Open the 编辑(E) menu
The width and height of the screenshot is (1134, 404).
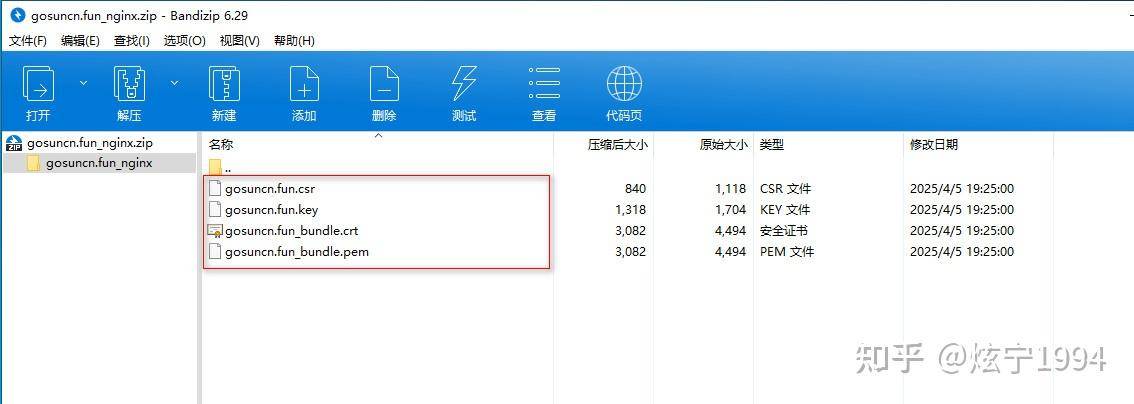(x=80, y=41)
